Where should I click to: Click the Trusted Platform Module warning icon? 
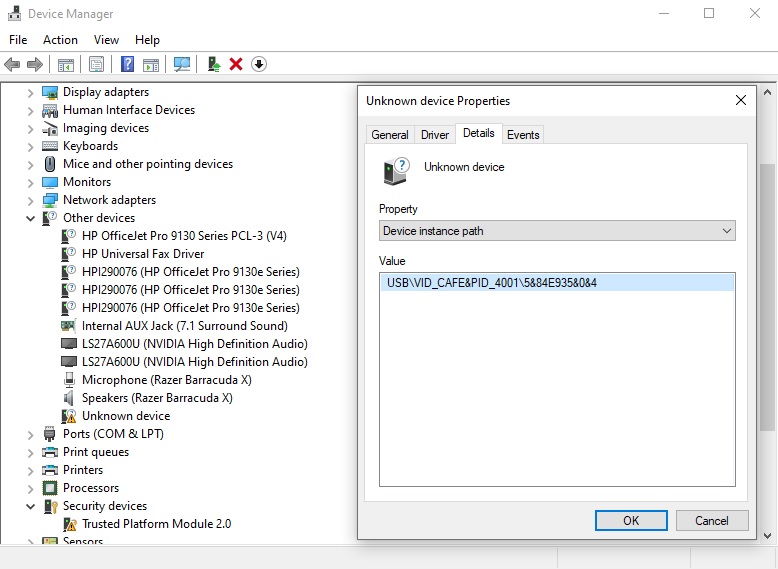tap(70, 524)
